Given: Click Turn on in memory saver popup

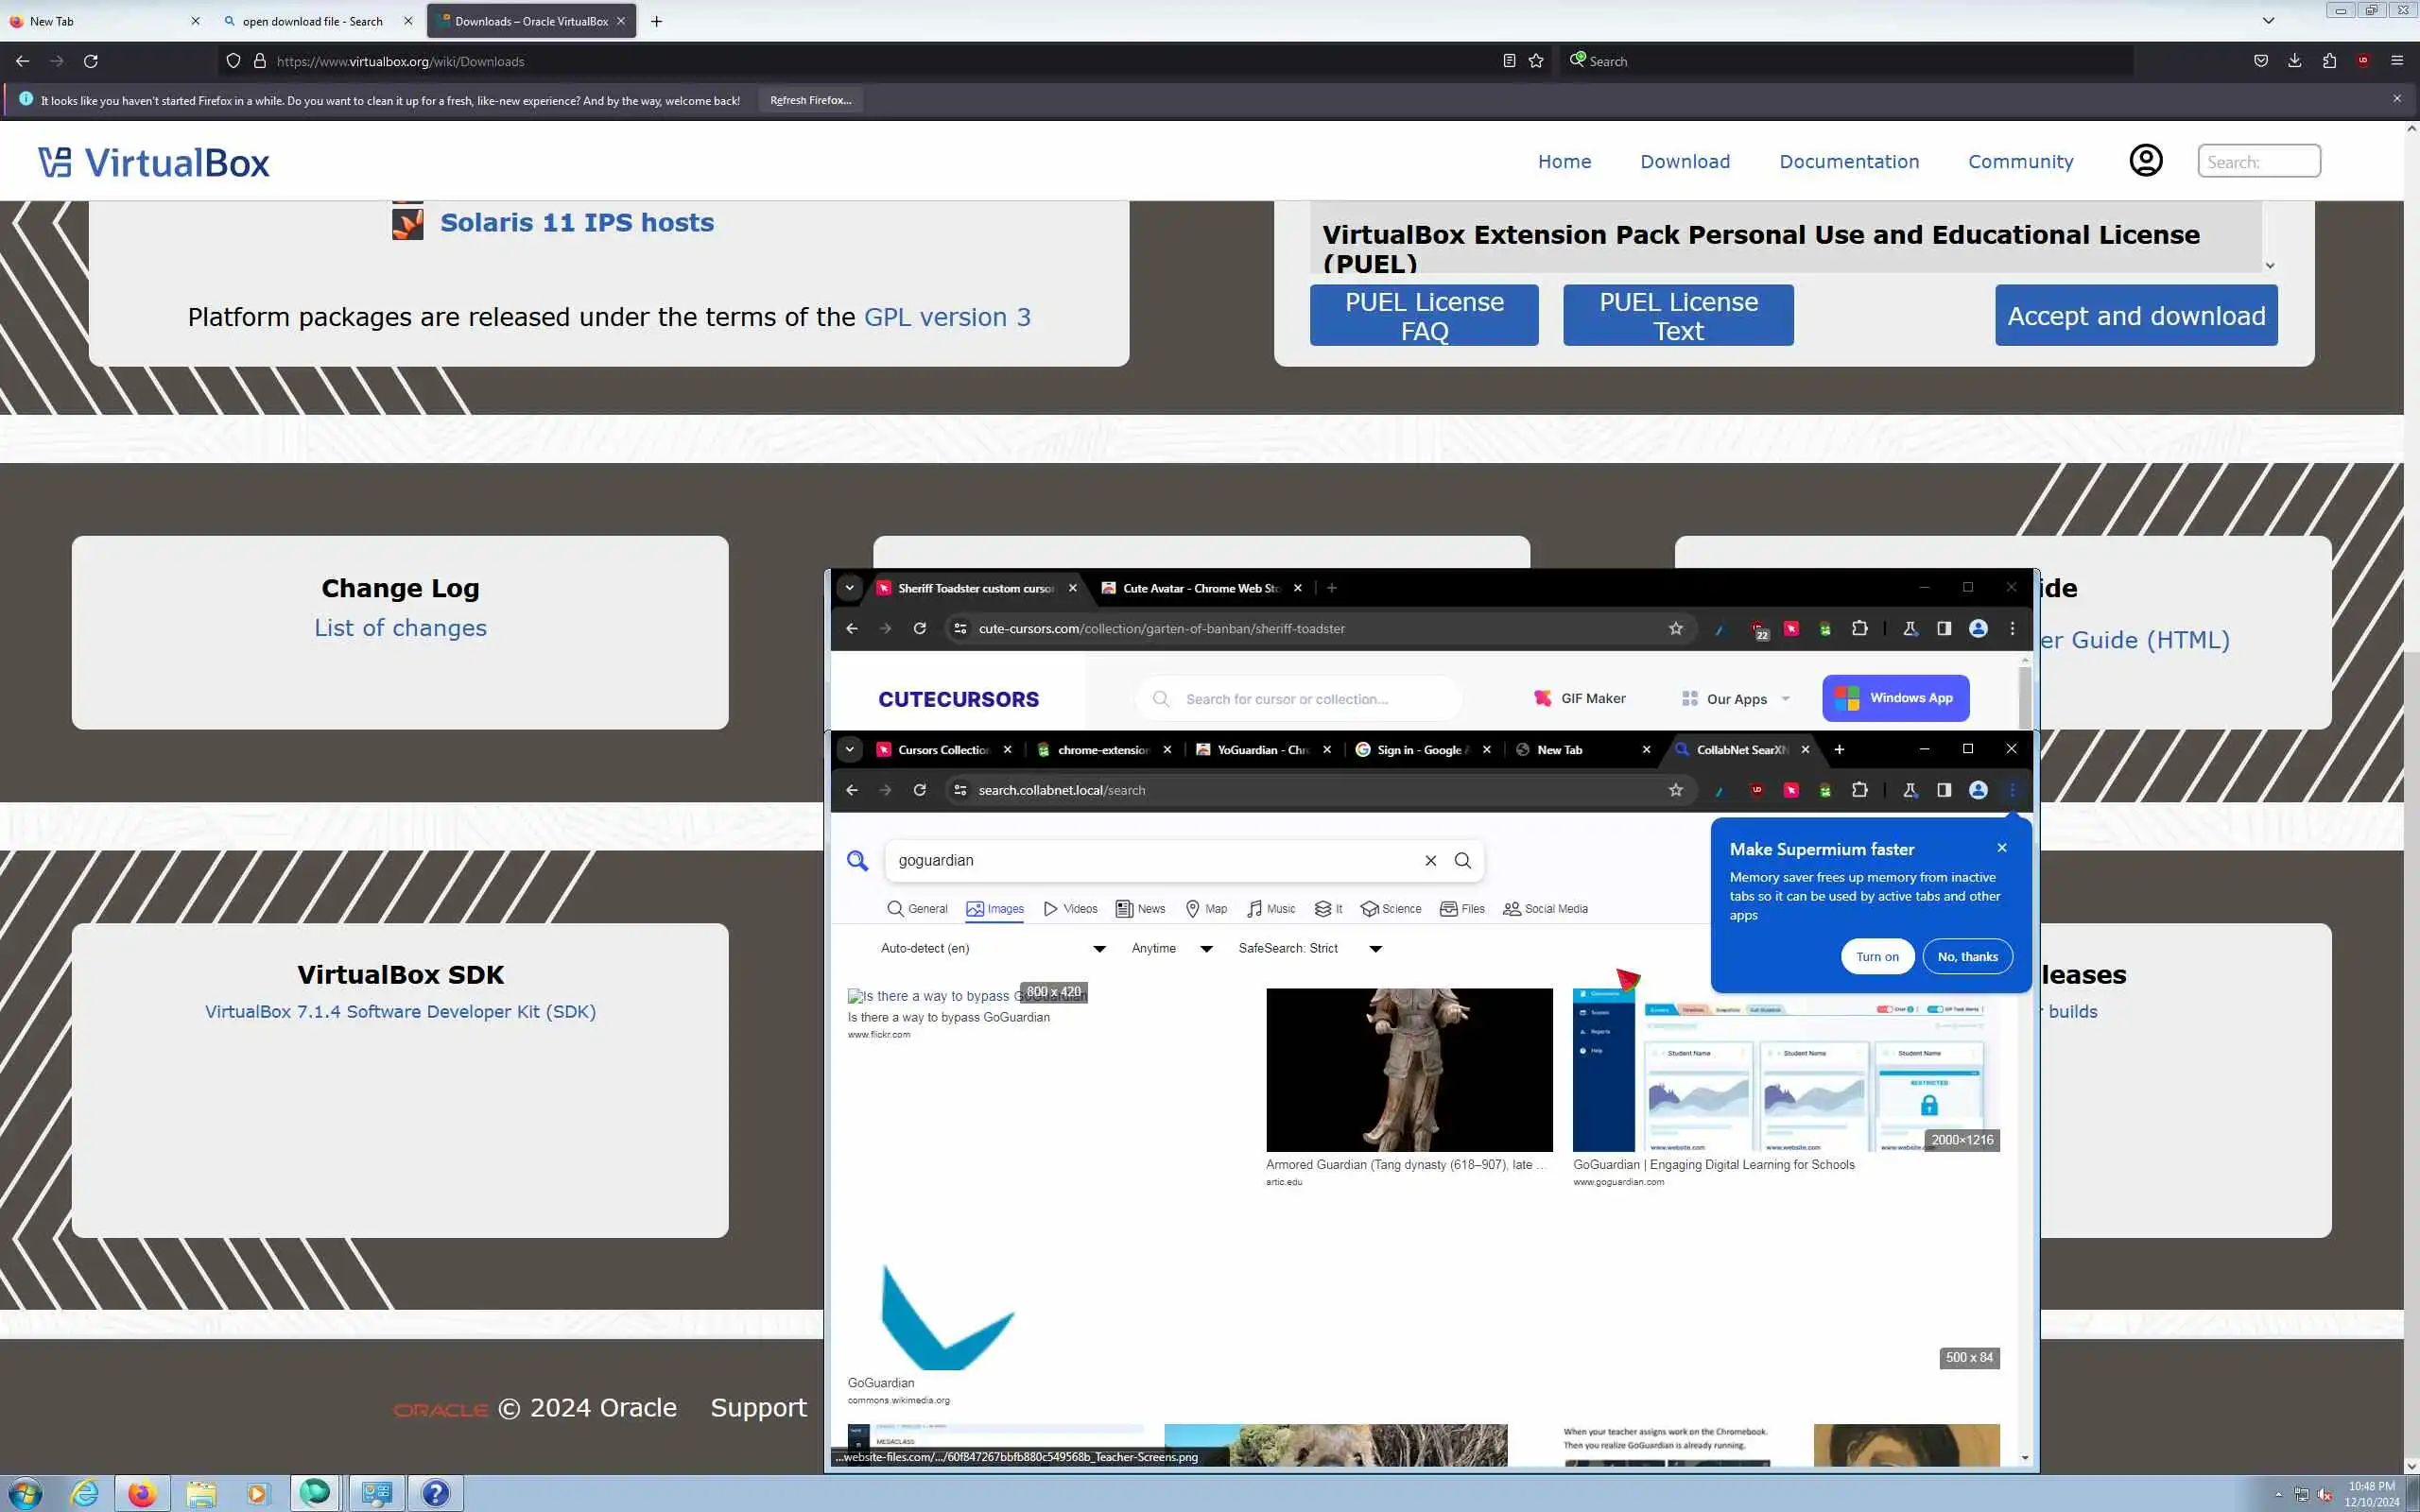Looking at the screenshot, I should [x=1876, y=957].
